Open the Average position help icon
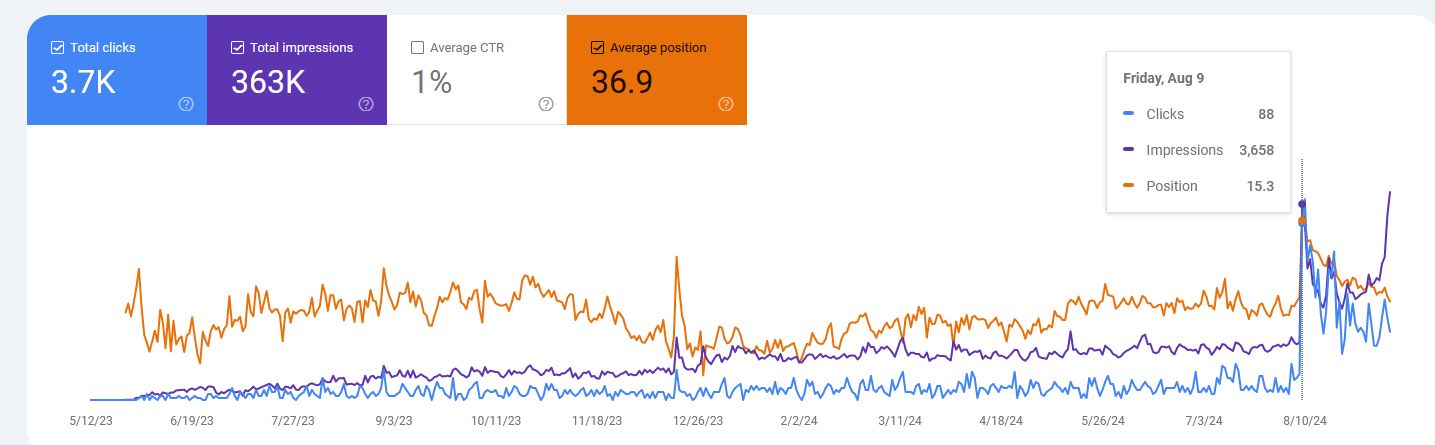The width and height of the screenshot is (1435, 445). [726, 104]
